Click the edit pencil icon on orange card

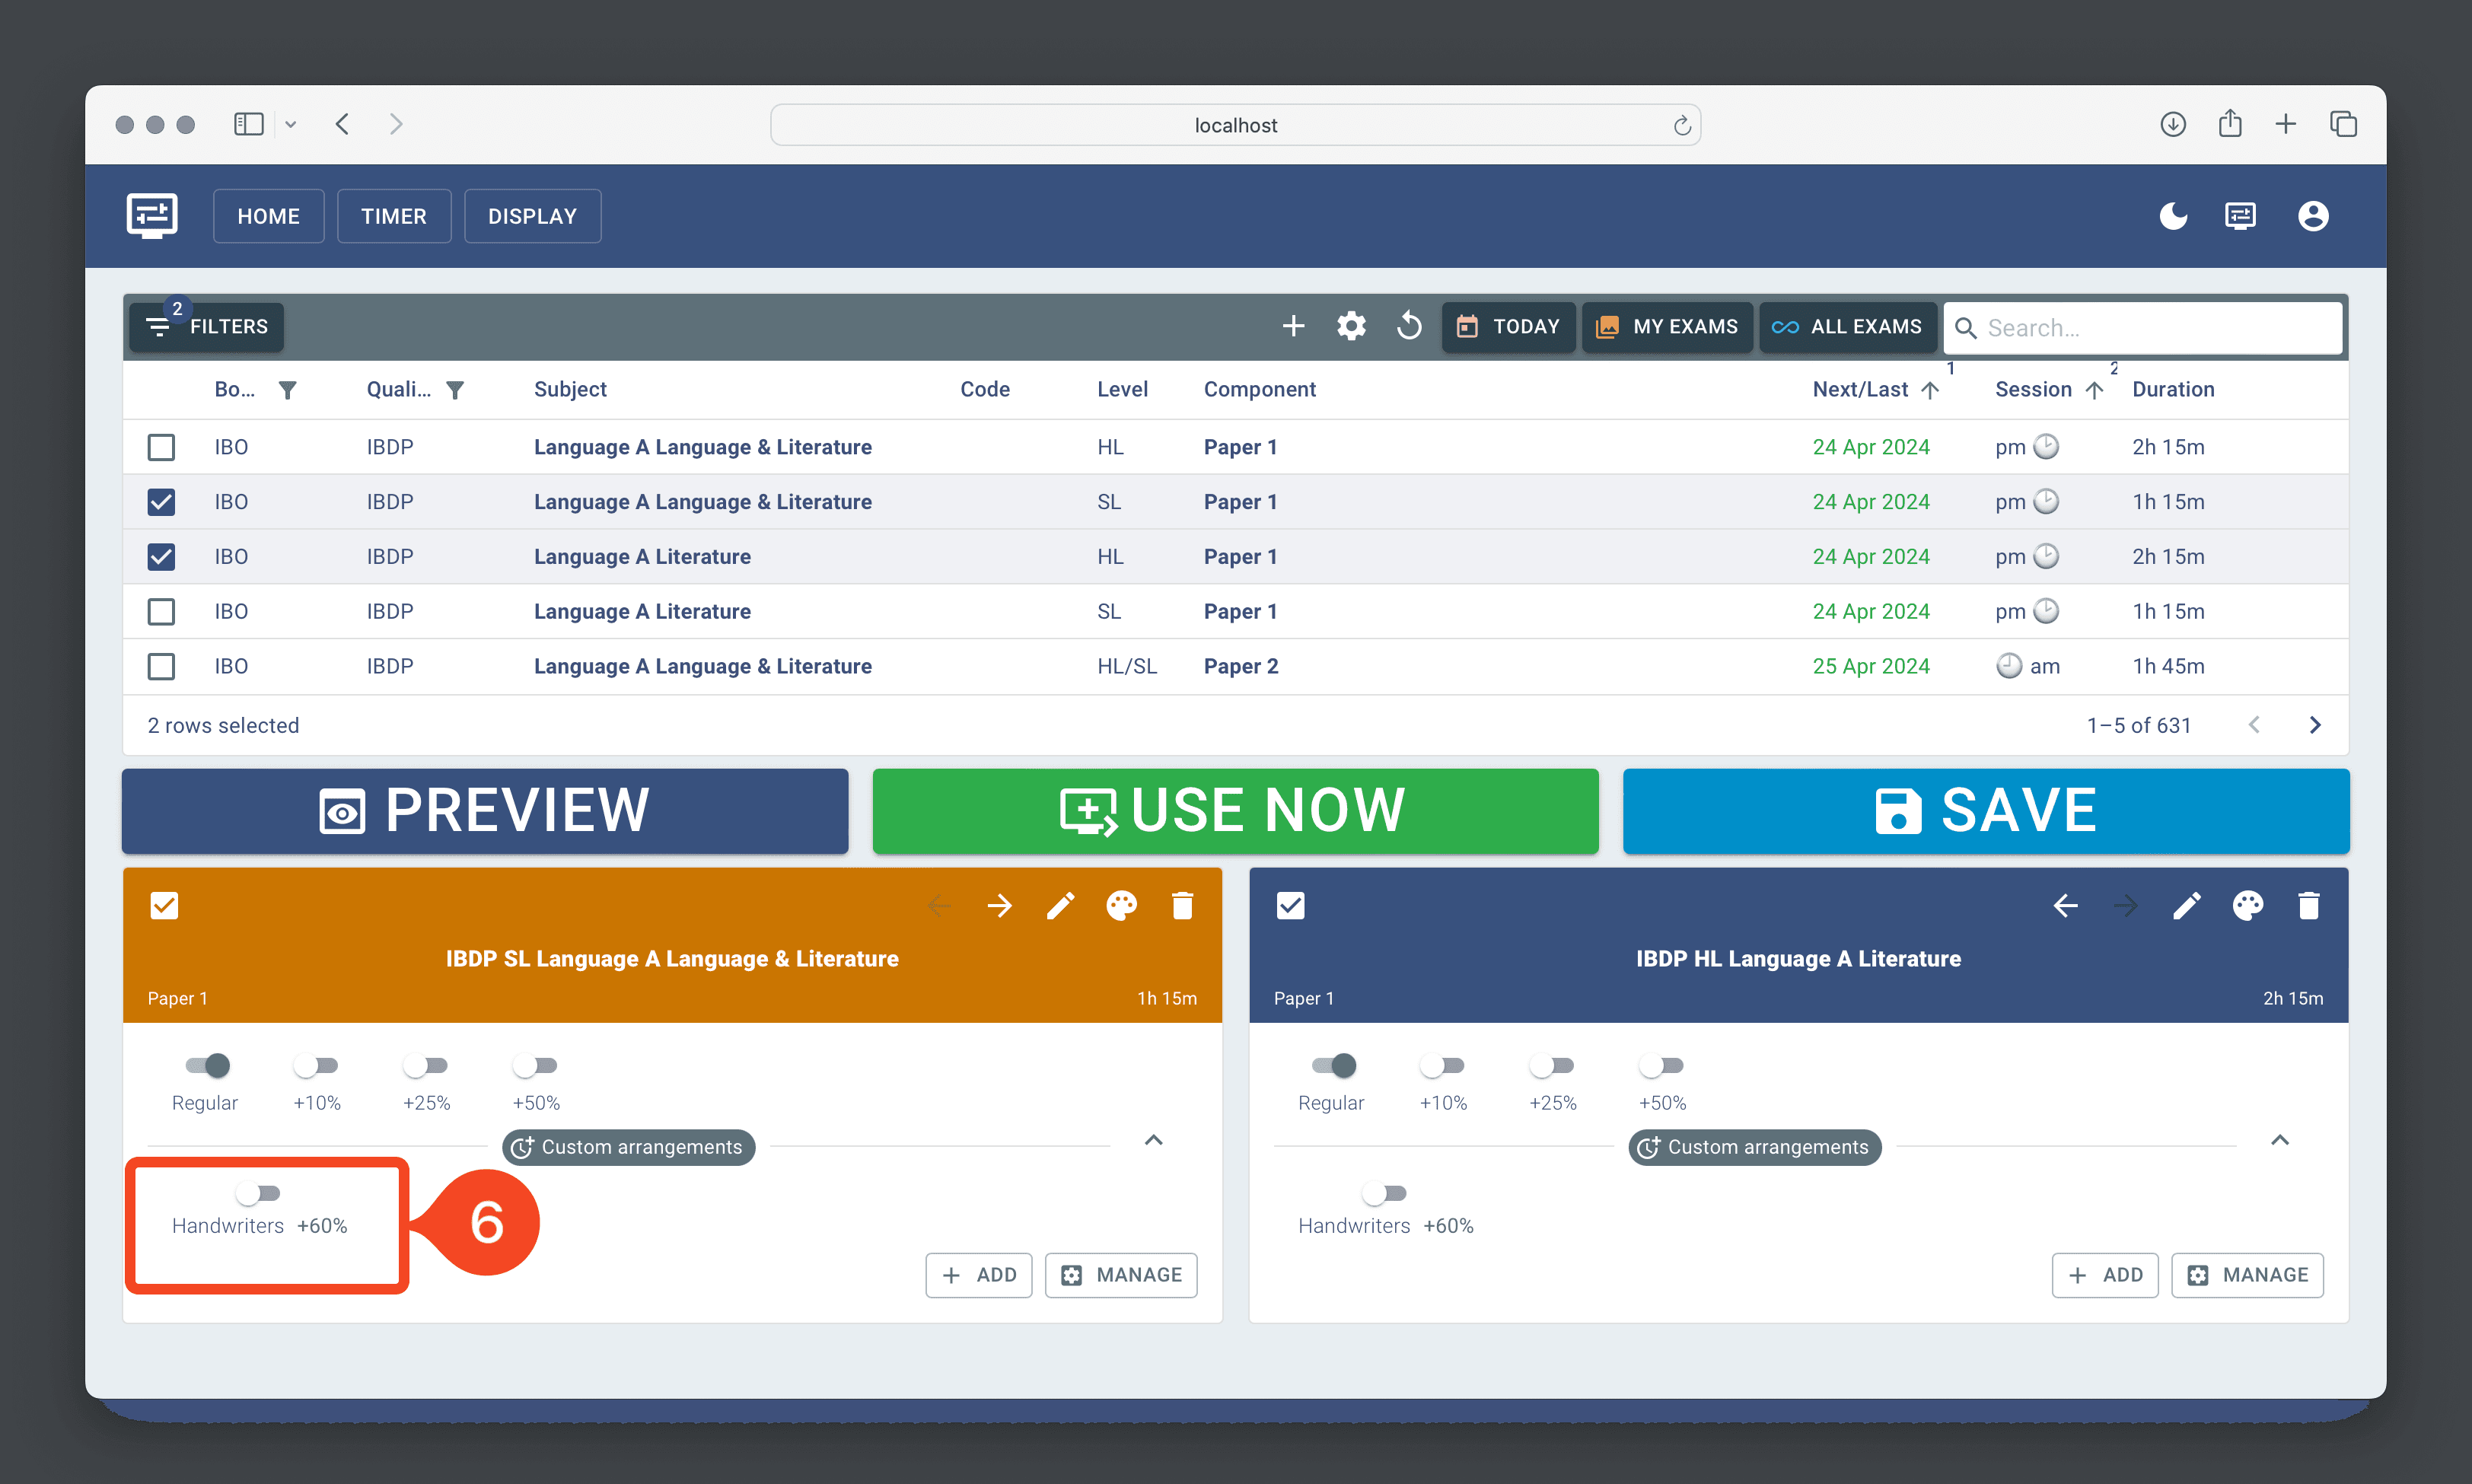(x=1061, y=907)
